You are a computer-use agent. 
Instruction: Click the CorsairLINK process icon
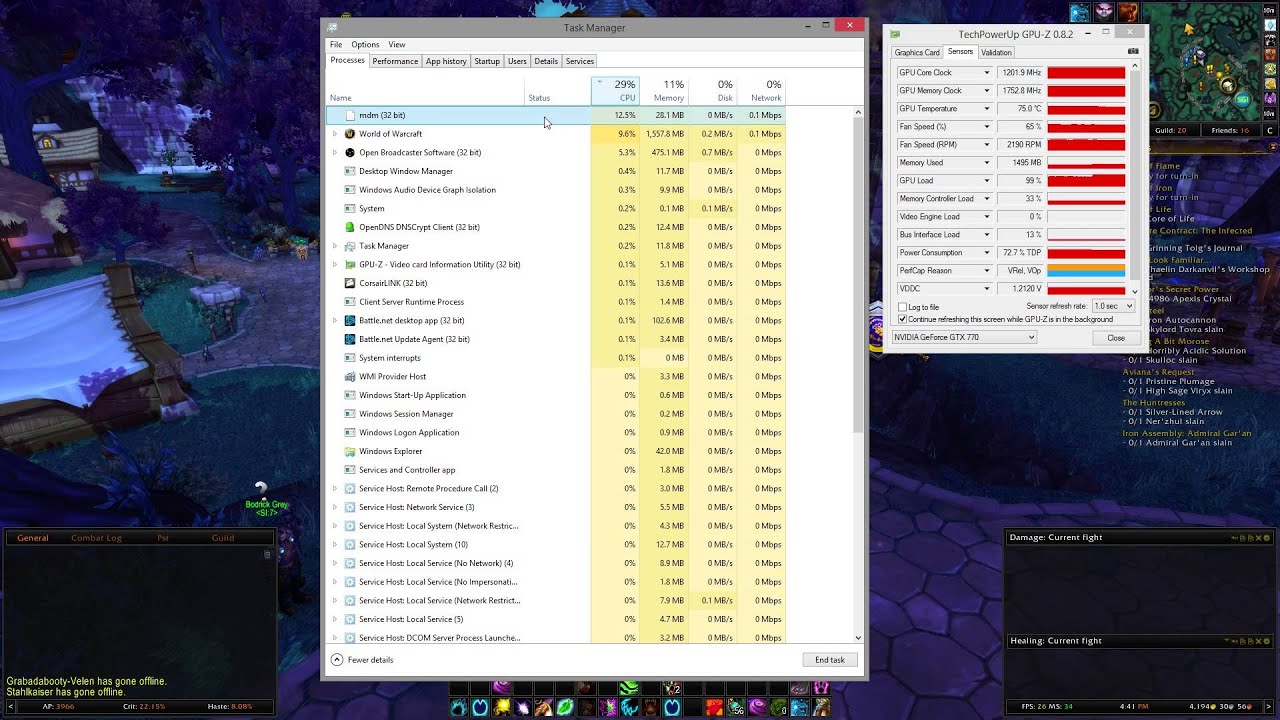[350, 283]
